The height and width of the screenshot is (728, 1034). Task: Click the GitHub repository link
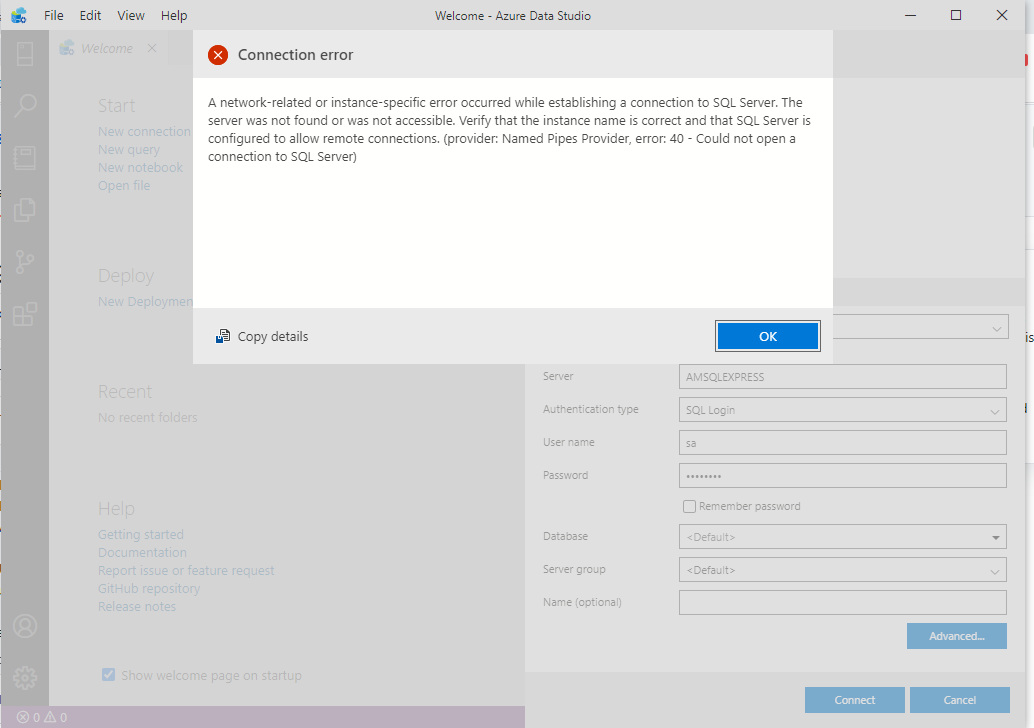point(149,588)
